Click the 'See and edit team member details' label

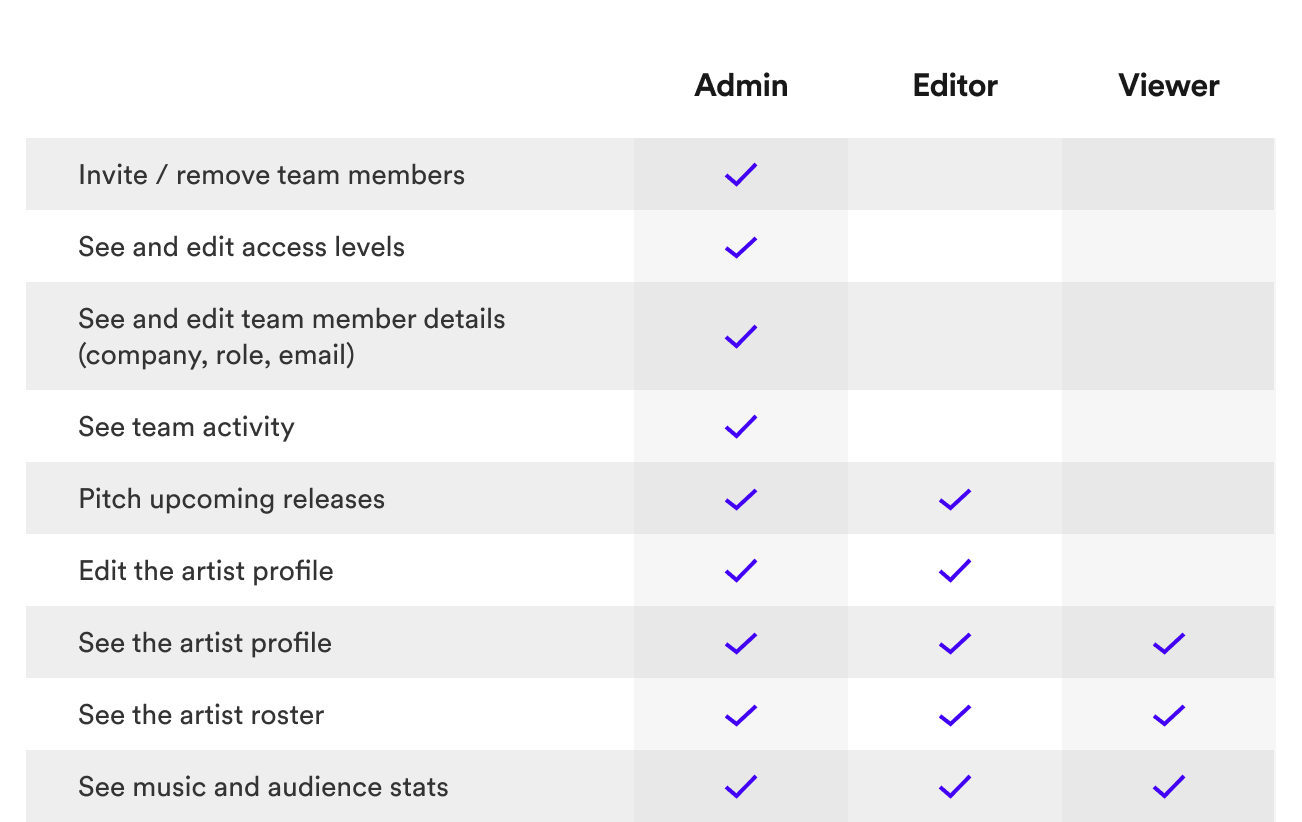(292, 337)
